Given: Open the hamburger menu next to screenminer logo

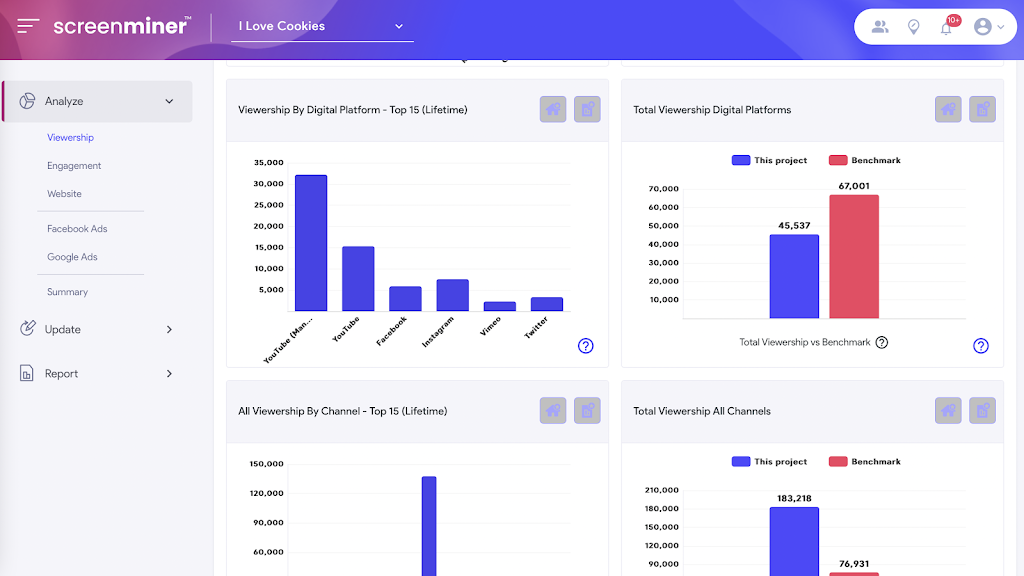Looking at the screenshot, I should click(28, 26).
